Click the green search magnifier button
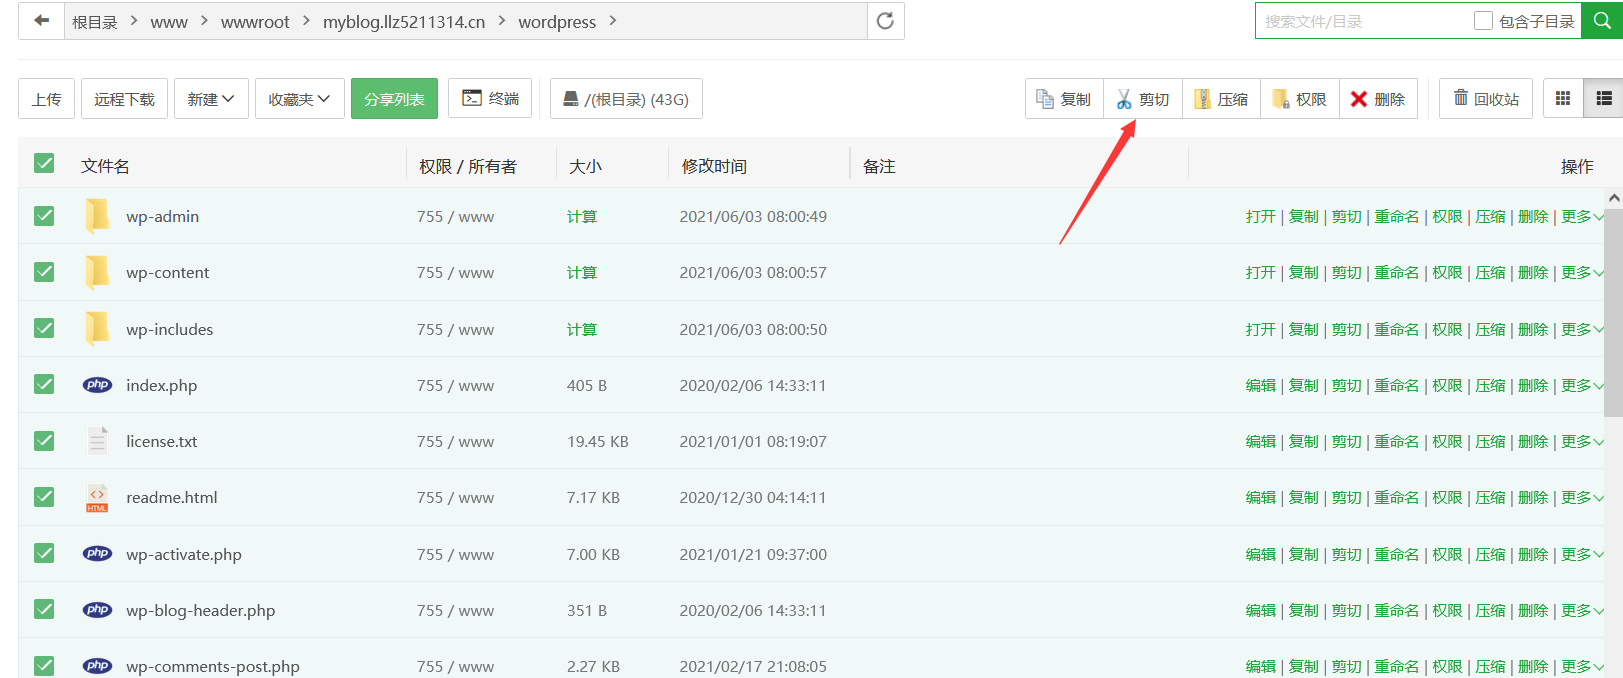Screen dimensions: 1623x678 [x=1602, y=21]
